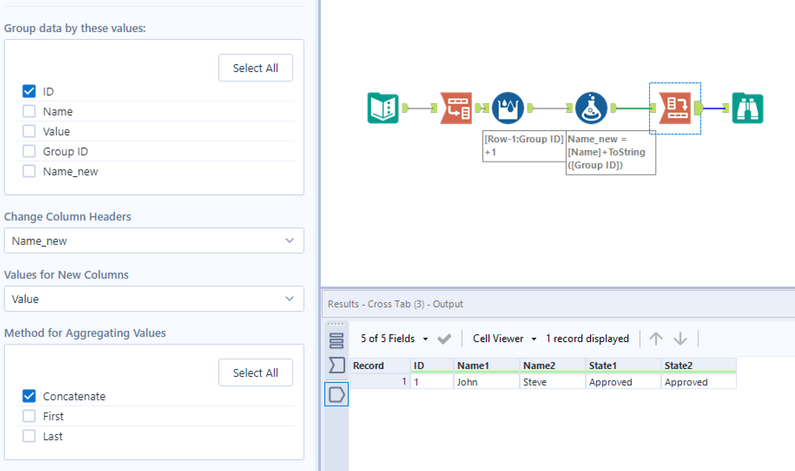Show the messages view in results
Image resolution: width=795 pixels, height=471 pixels.
(336, 340)
